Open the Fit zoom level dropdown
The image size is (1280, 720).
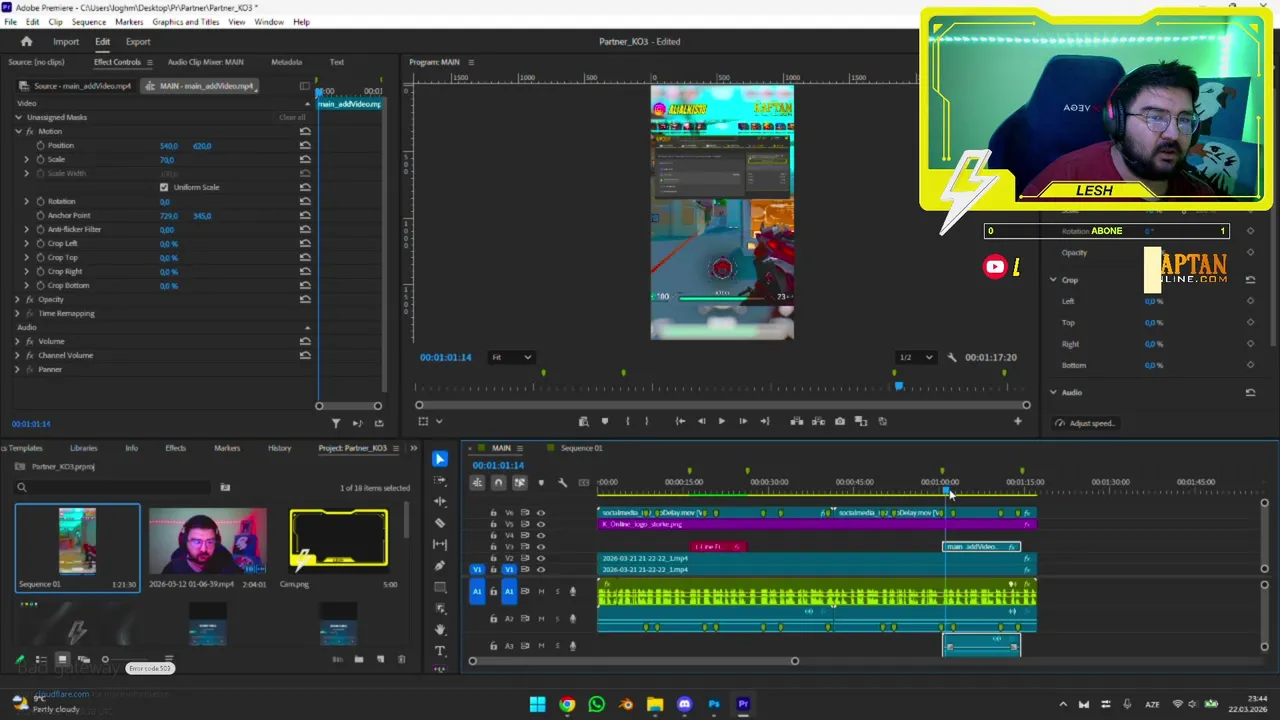point(511,357)
